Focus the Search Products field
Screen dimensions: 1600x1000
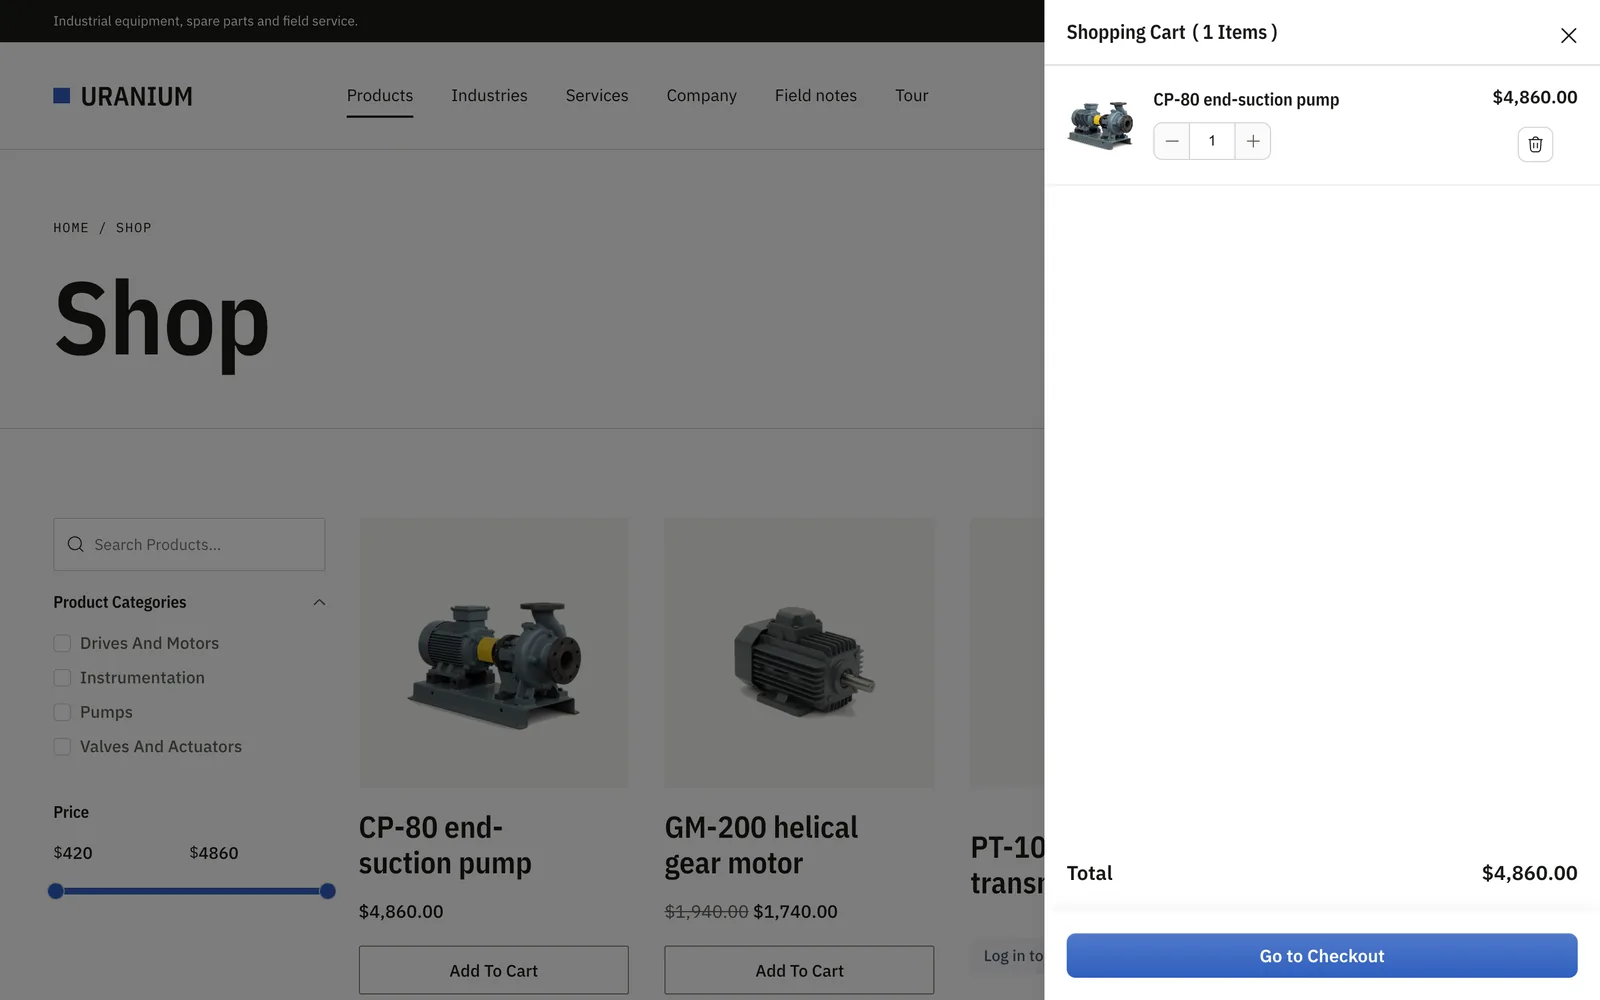pyautogui.click(x=189, y=545)
